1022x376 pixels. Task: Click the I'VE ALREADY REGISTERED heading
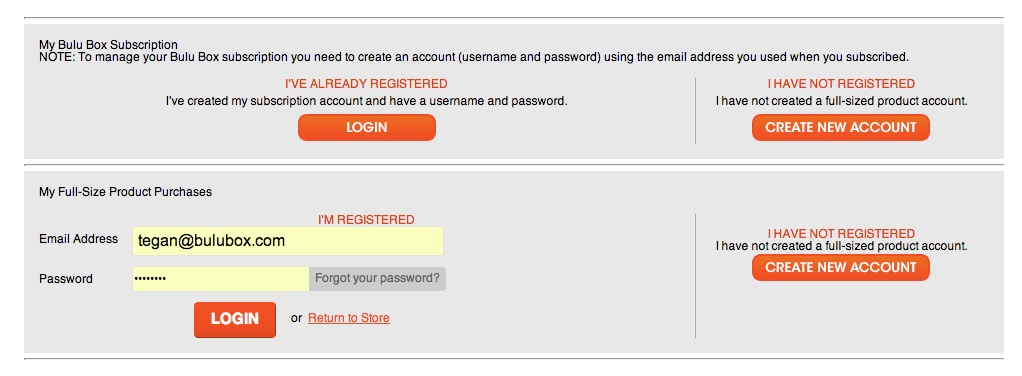point(366,84)
